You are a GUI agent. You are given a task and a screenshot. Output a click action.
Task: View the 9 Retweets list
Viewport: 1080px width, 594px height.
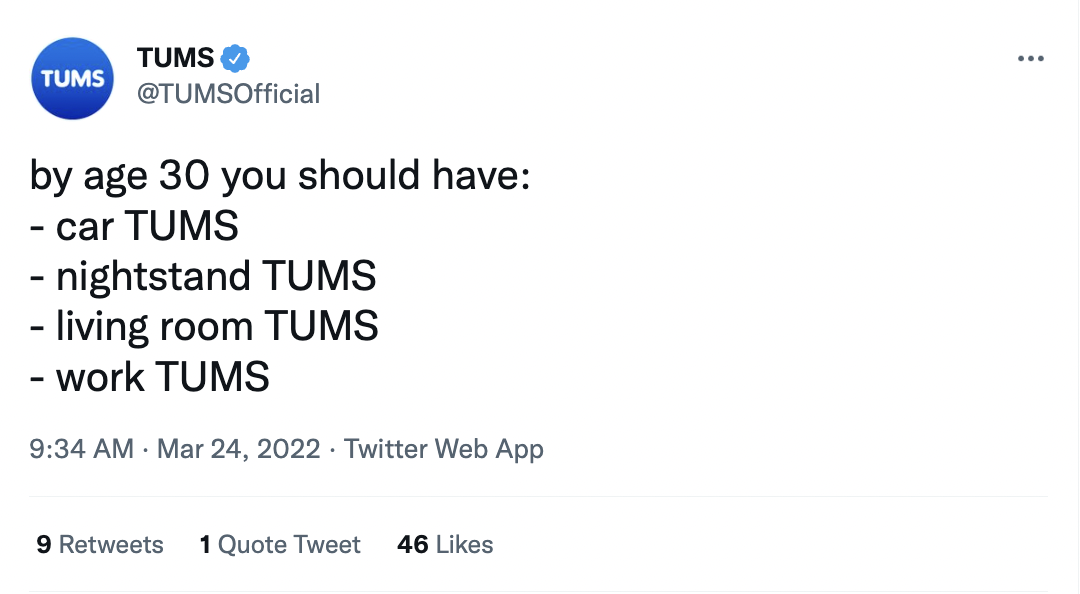[x=100, y=544]
